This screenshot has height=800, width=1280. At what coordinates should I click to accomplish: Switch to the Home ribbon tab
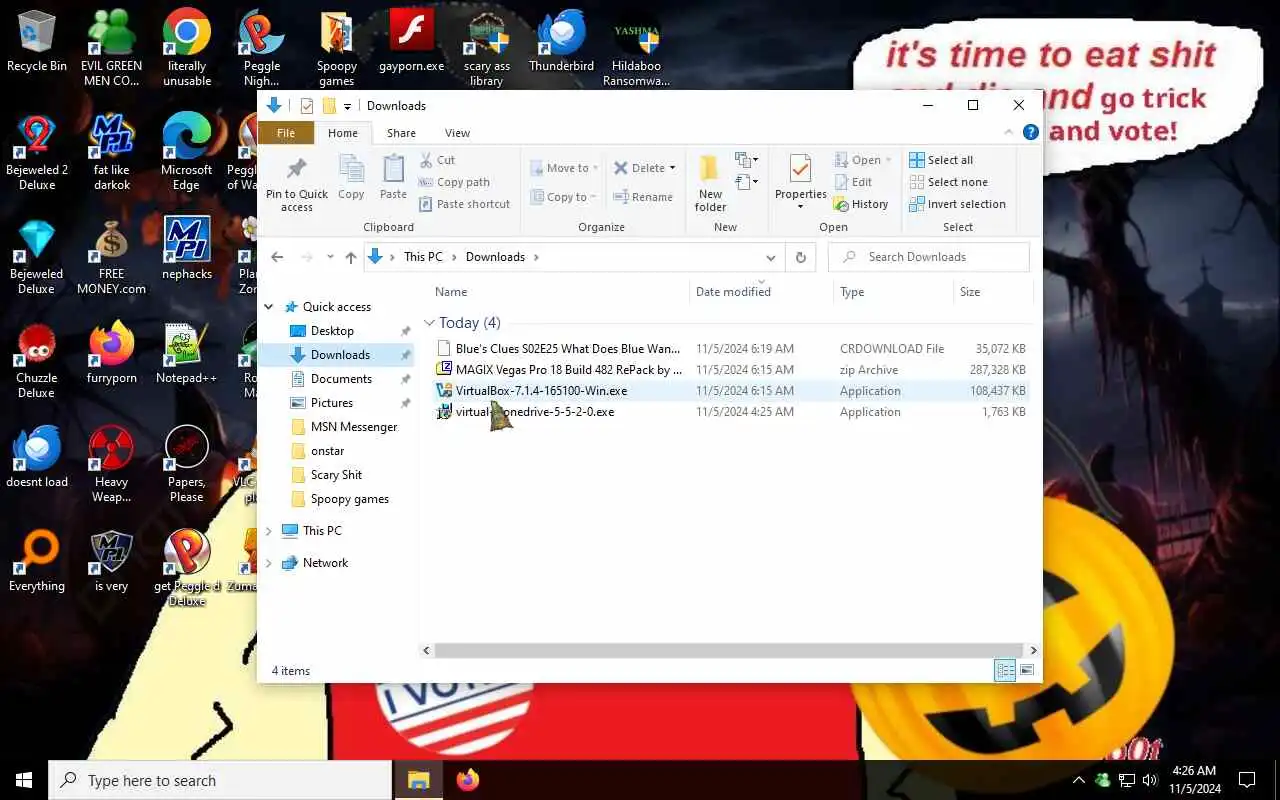click(343, 133)
